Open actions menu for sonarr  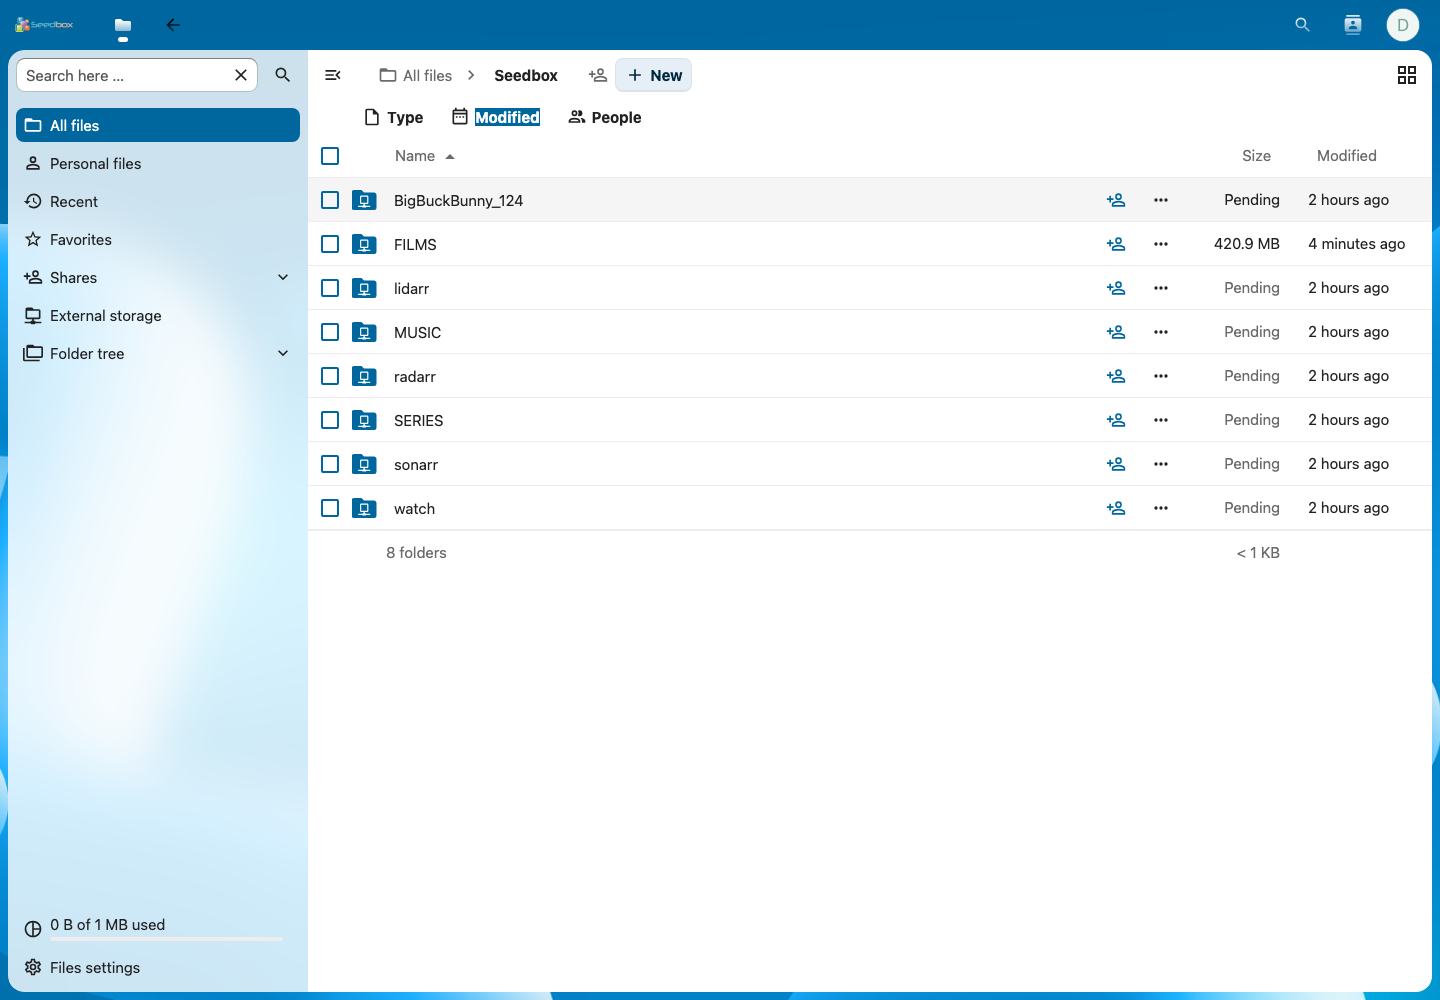coord(1161,464)
